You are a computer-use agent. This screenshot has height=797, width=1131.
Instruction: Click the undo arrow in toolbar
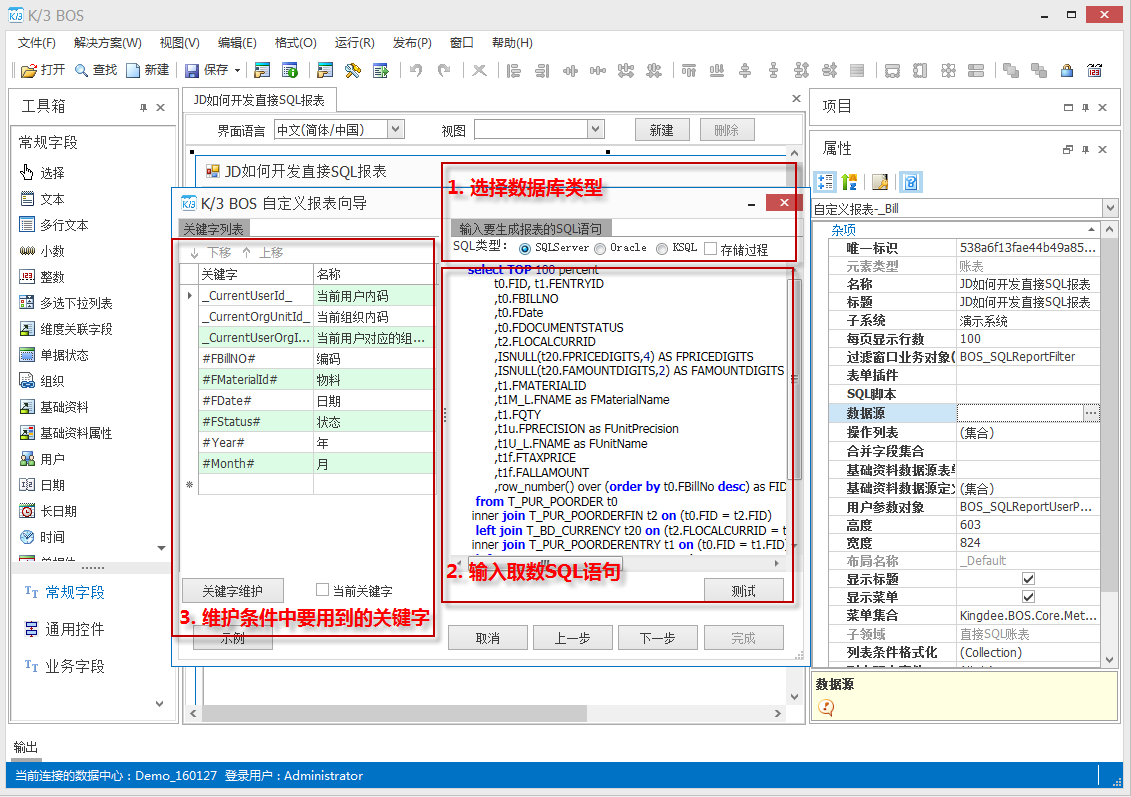(416, 70)
